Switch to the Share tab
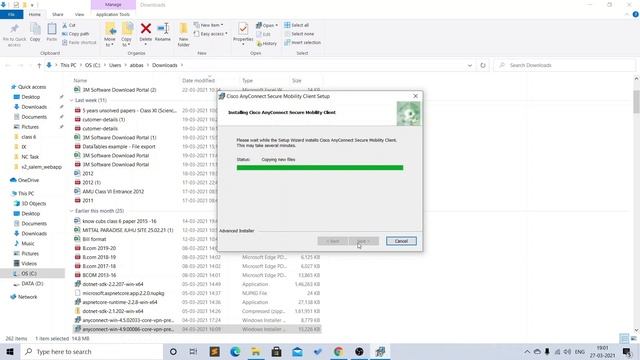The width and height of the screenshot is (640, 360). (58, 15)
